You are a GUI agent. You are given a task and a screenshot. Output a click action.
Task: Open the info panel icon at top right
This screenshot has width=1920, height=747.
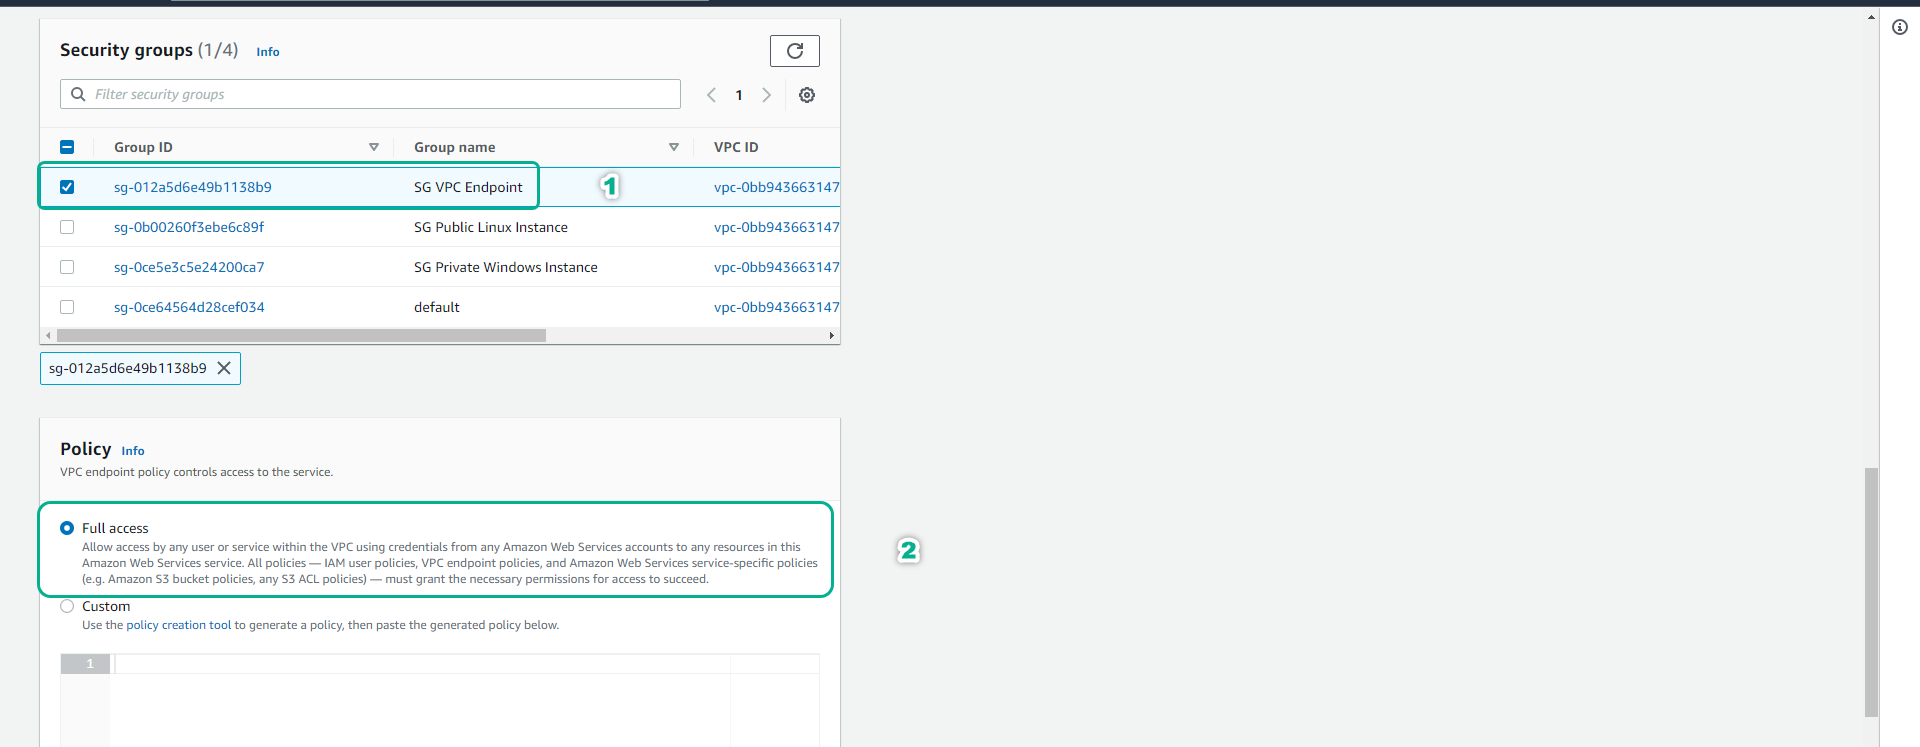(1899, 27)
